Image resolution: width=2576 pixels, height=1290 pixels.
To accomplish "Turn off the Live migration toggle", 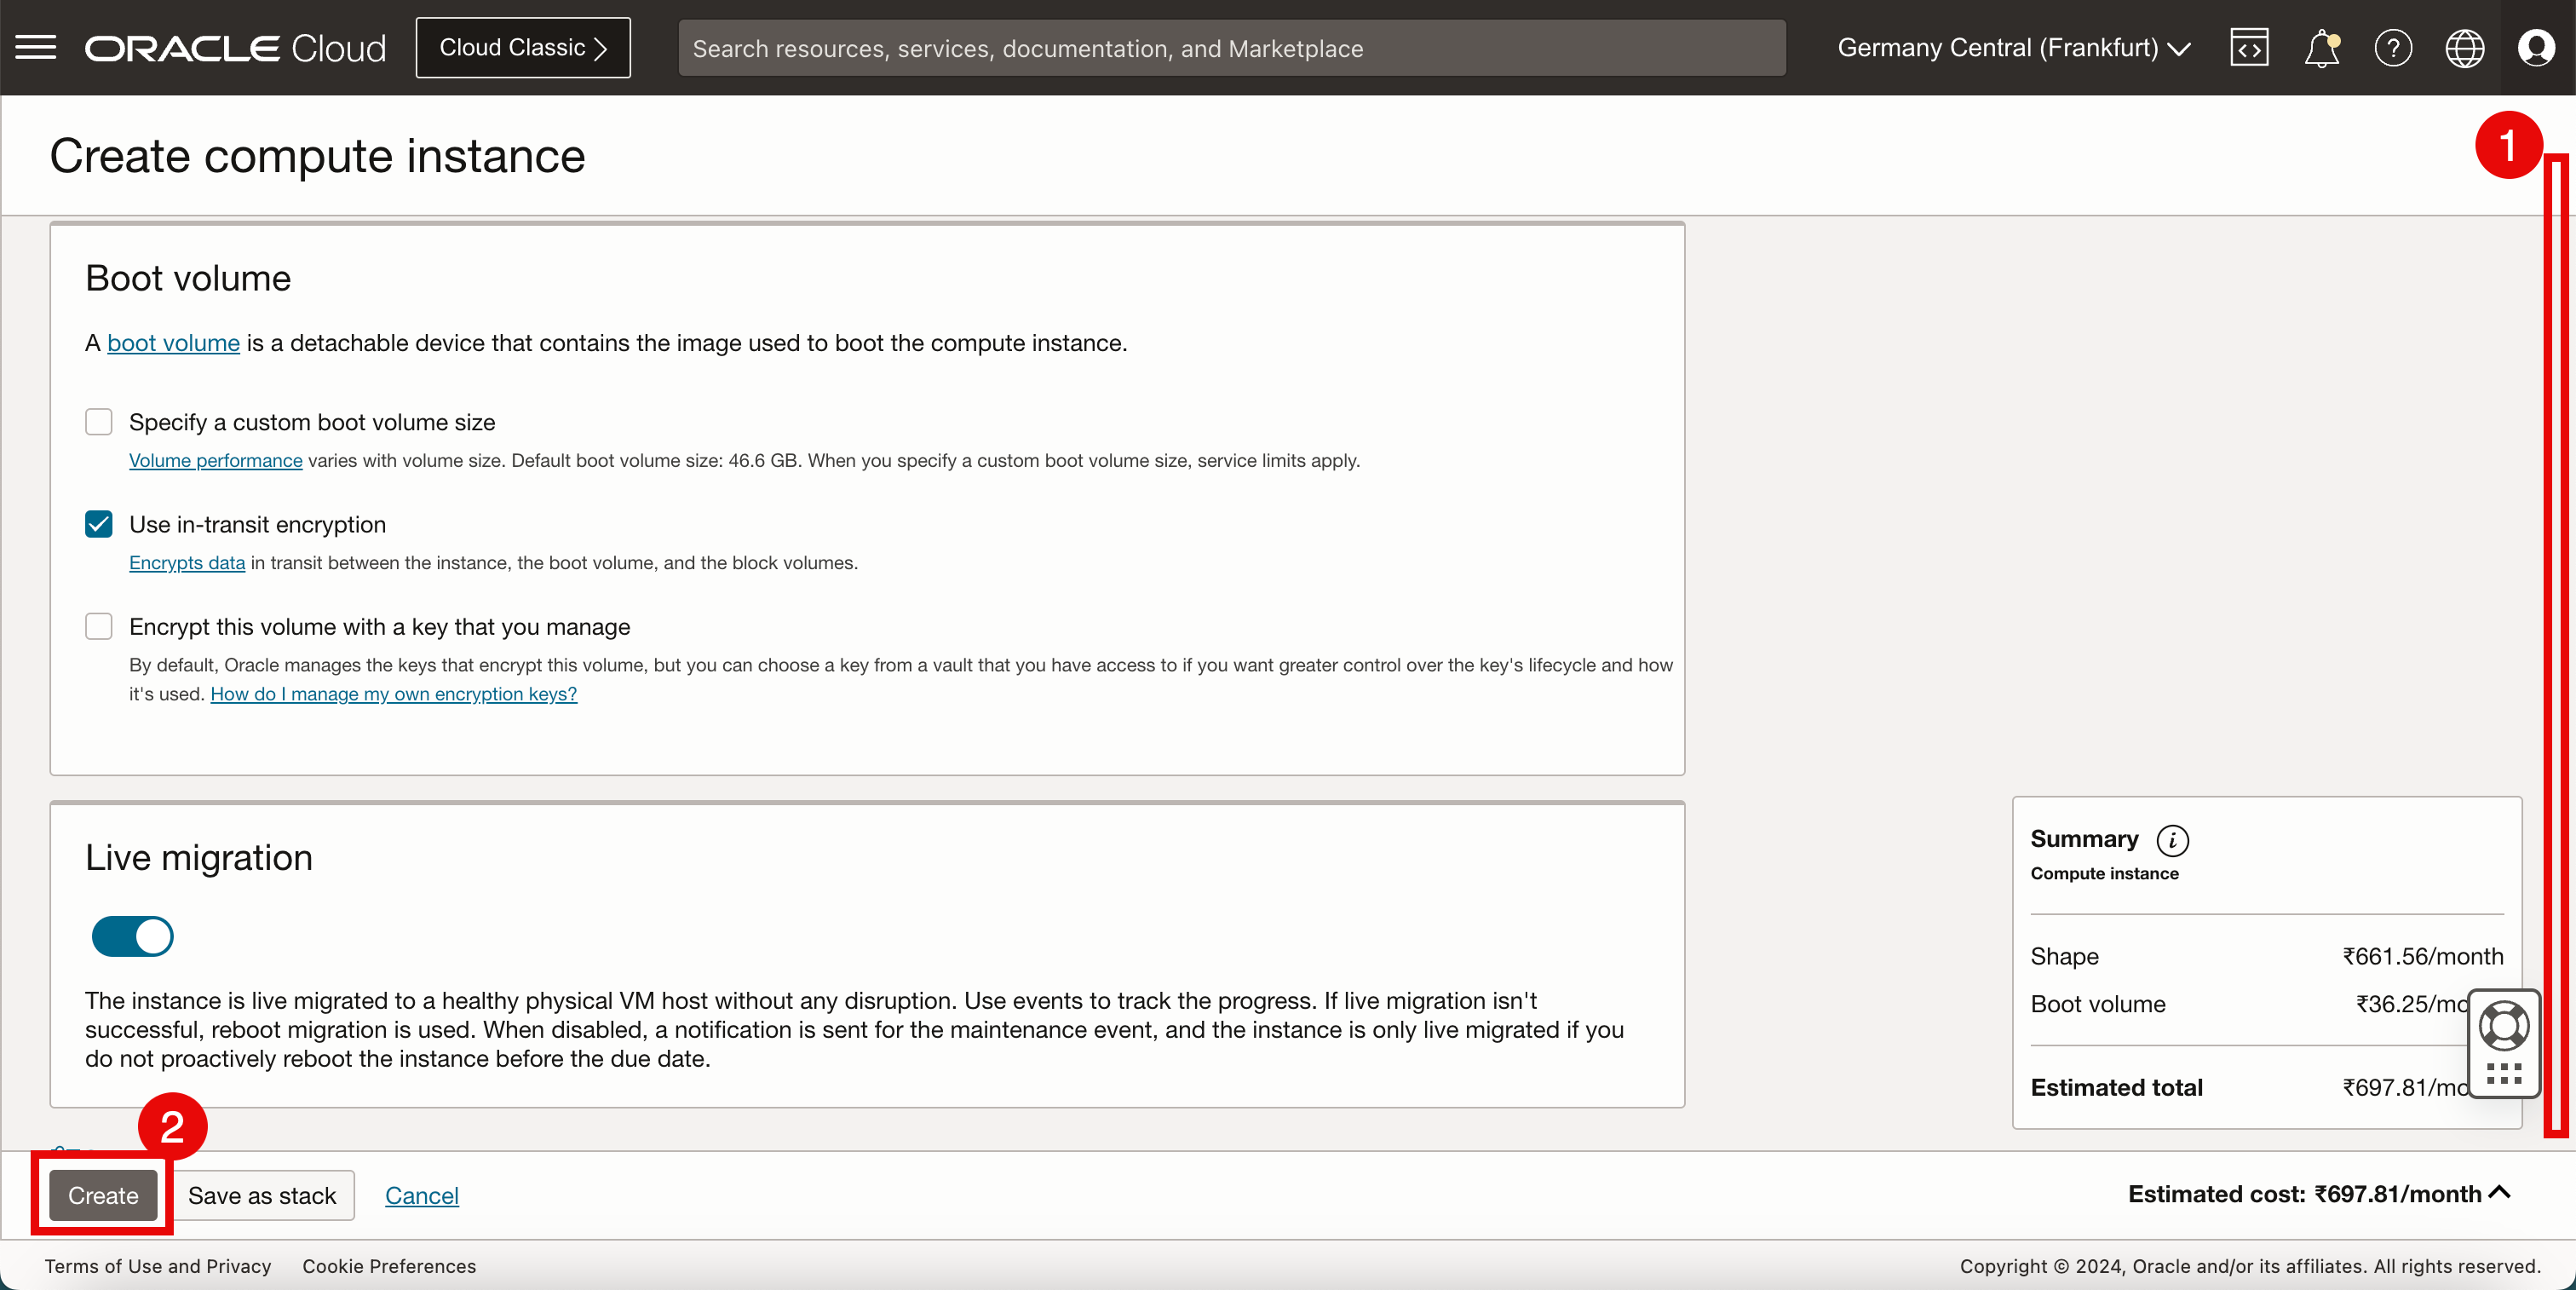I will (133, 936).
